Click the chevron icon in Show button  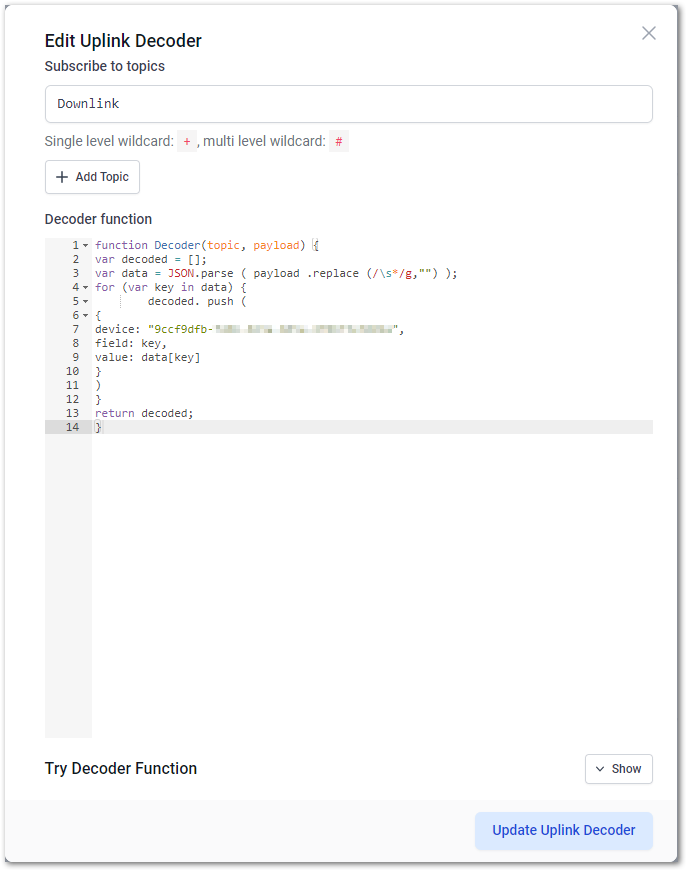(600, 769)
